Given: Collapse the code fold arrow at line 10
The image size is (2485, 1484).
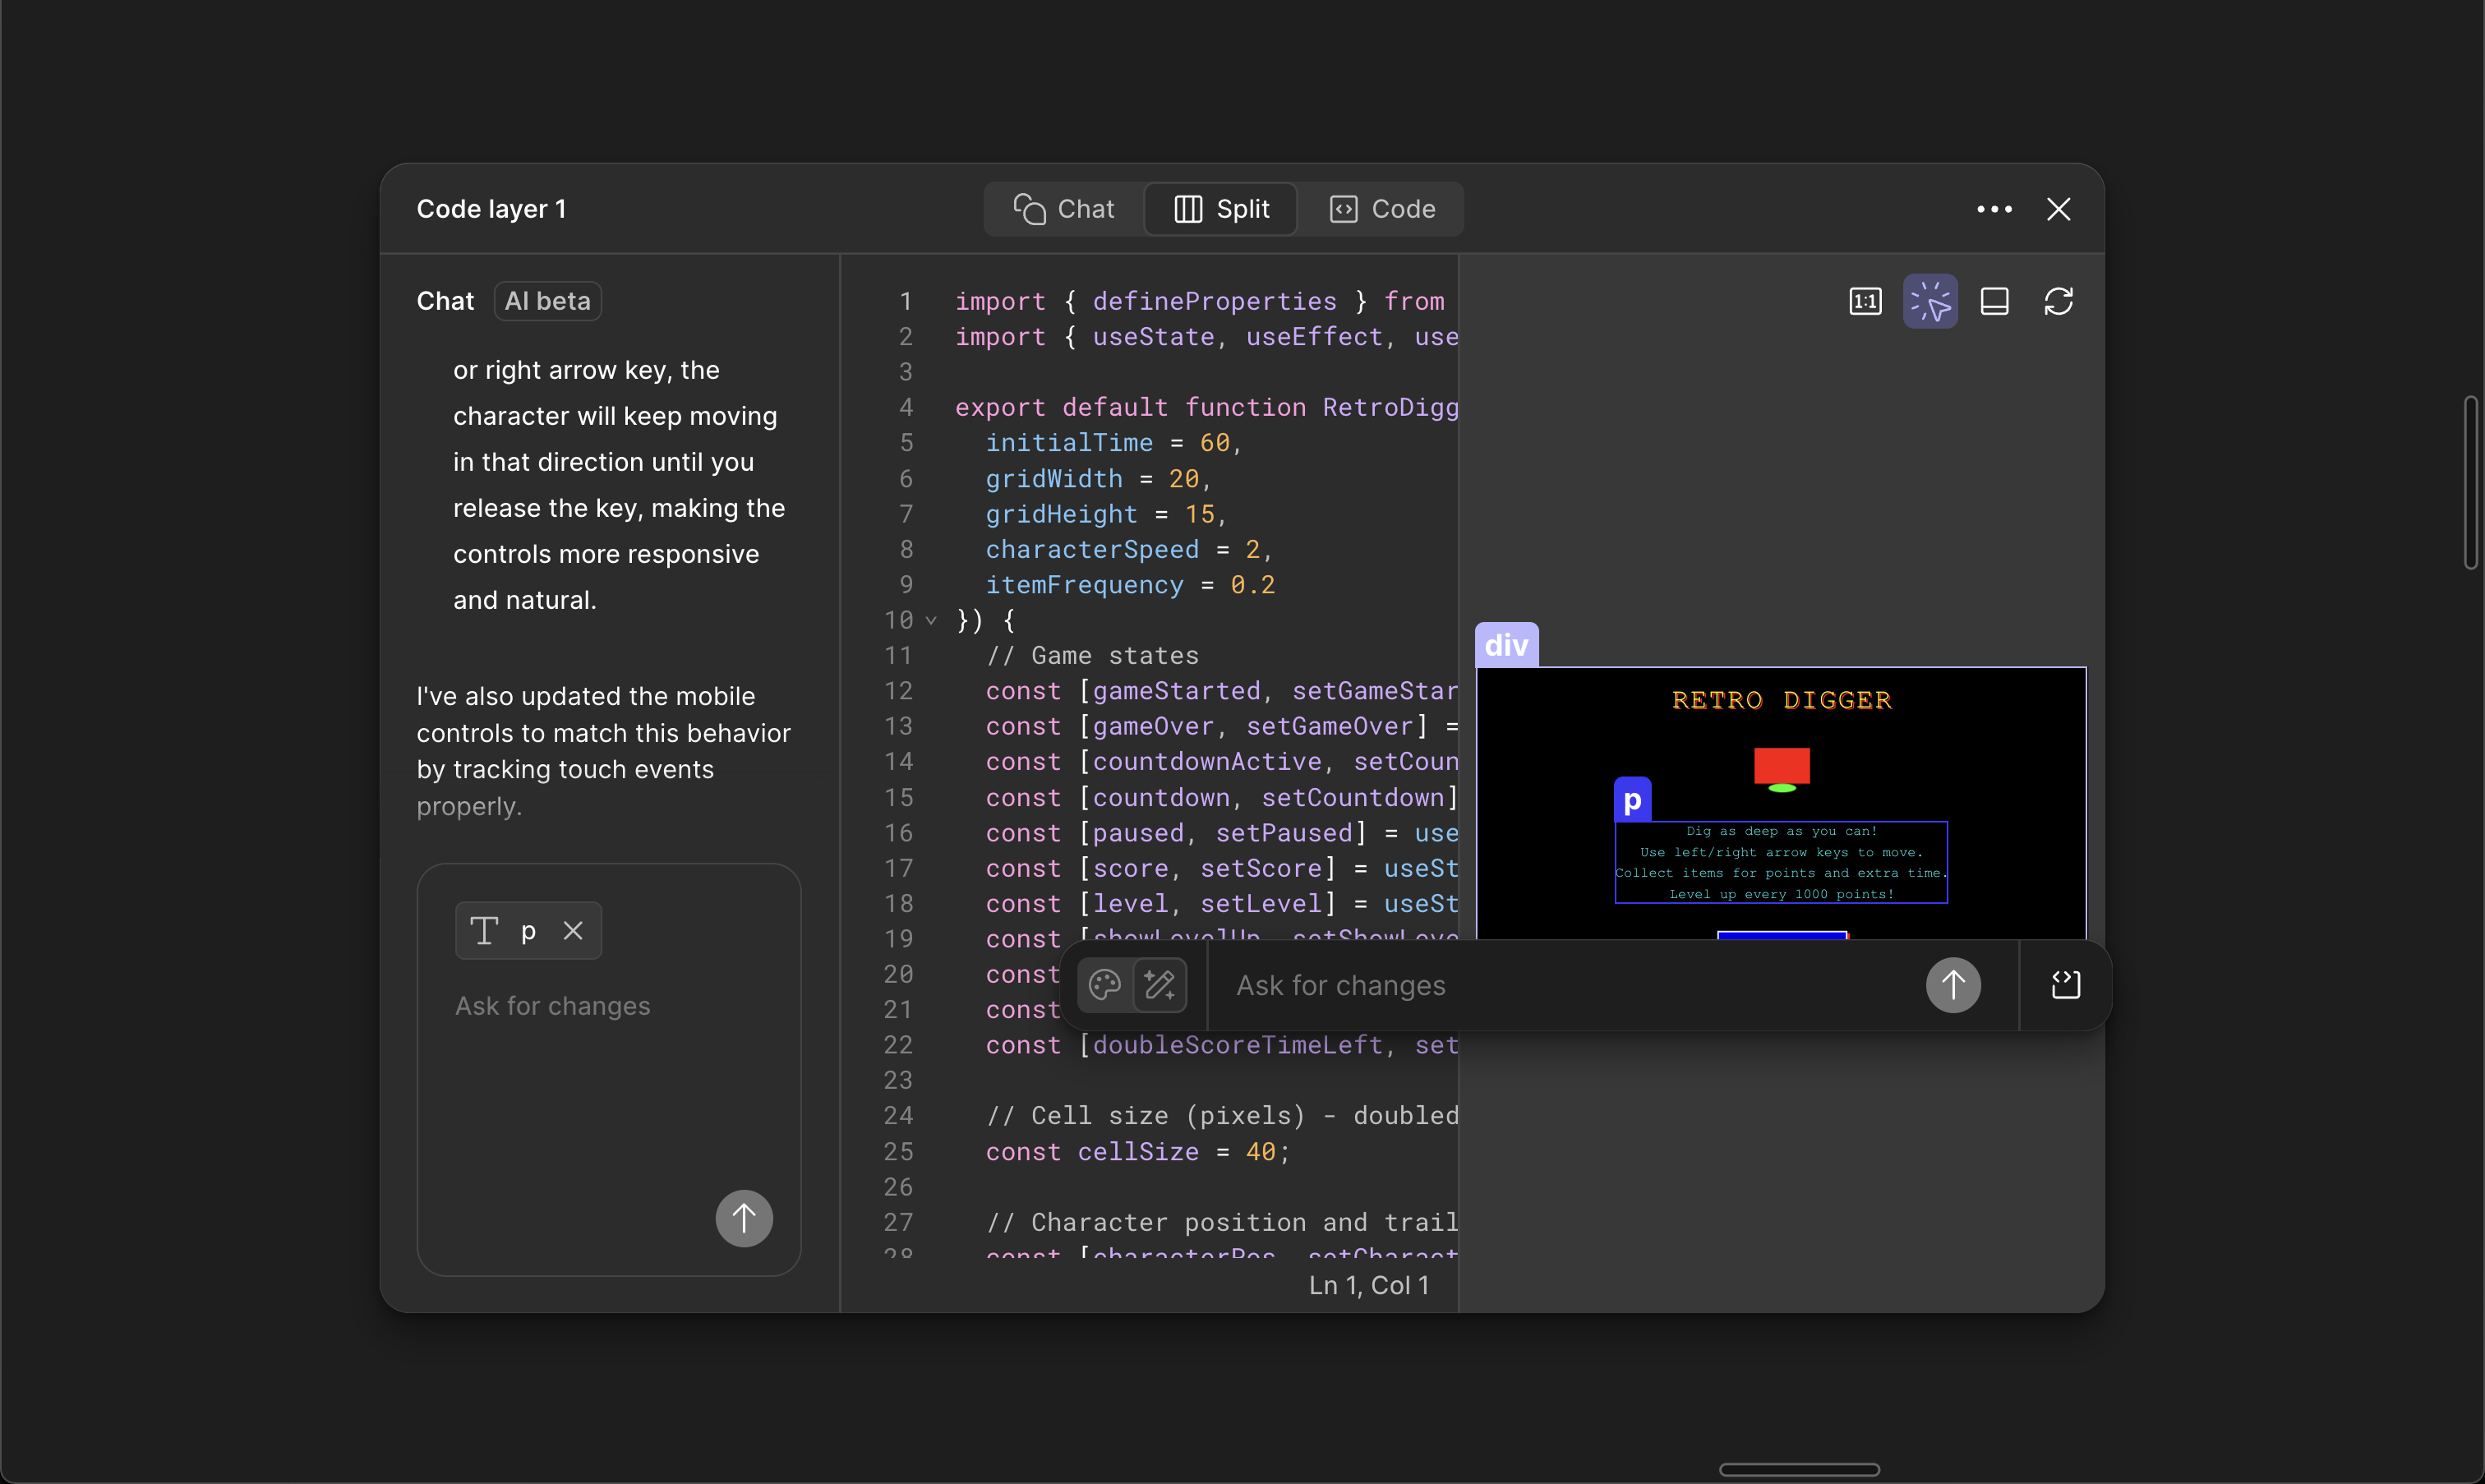Looking at the screenshot, I should click(931, 620).
